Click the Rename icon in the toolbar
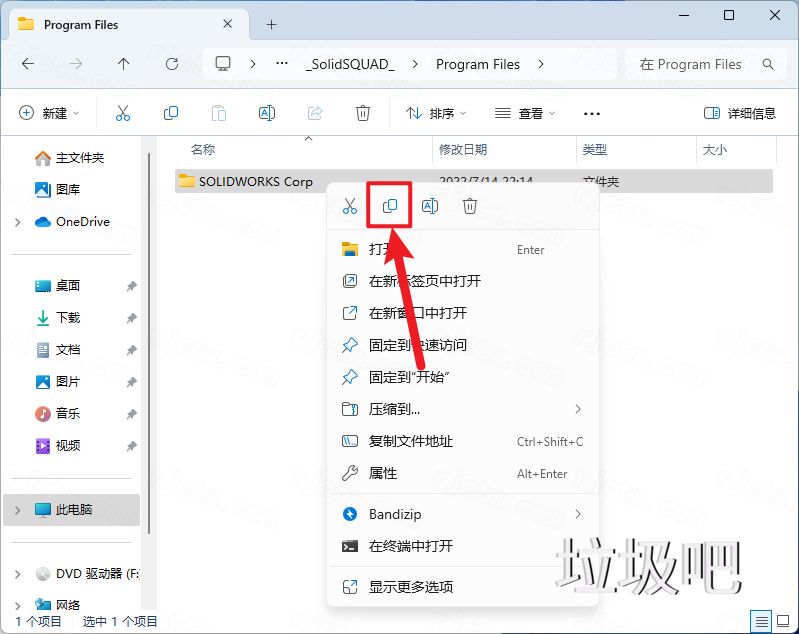The image size is (799, 634). [x=267, y=113]
